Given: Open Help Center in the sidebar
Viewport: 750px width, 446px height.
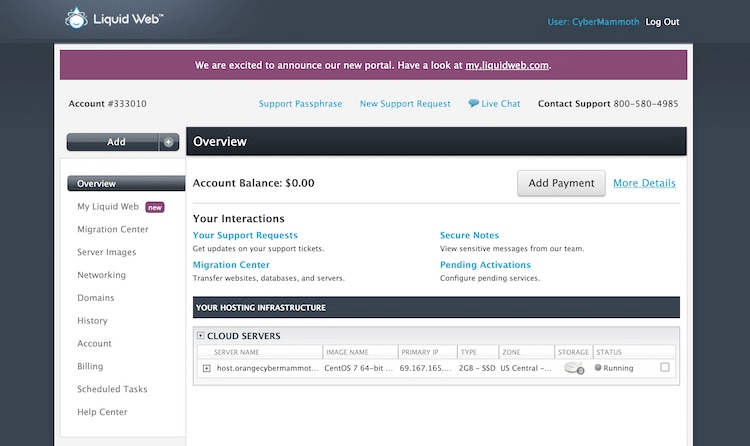Looking at the screenshot, I should point(102,412).
